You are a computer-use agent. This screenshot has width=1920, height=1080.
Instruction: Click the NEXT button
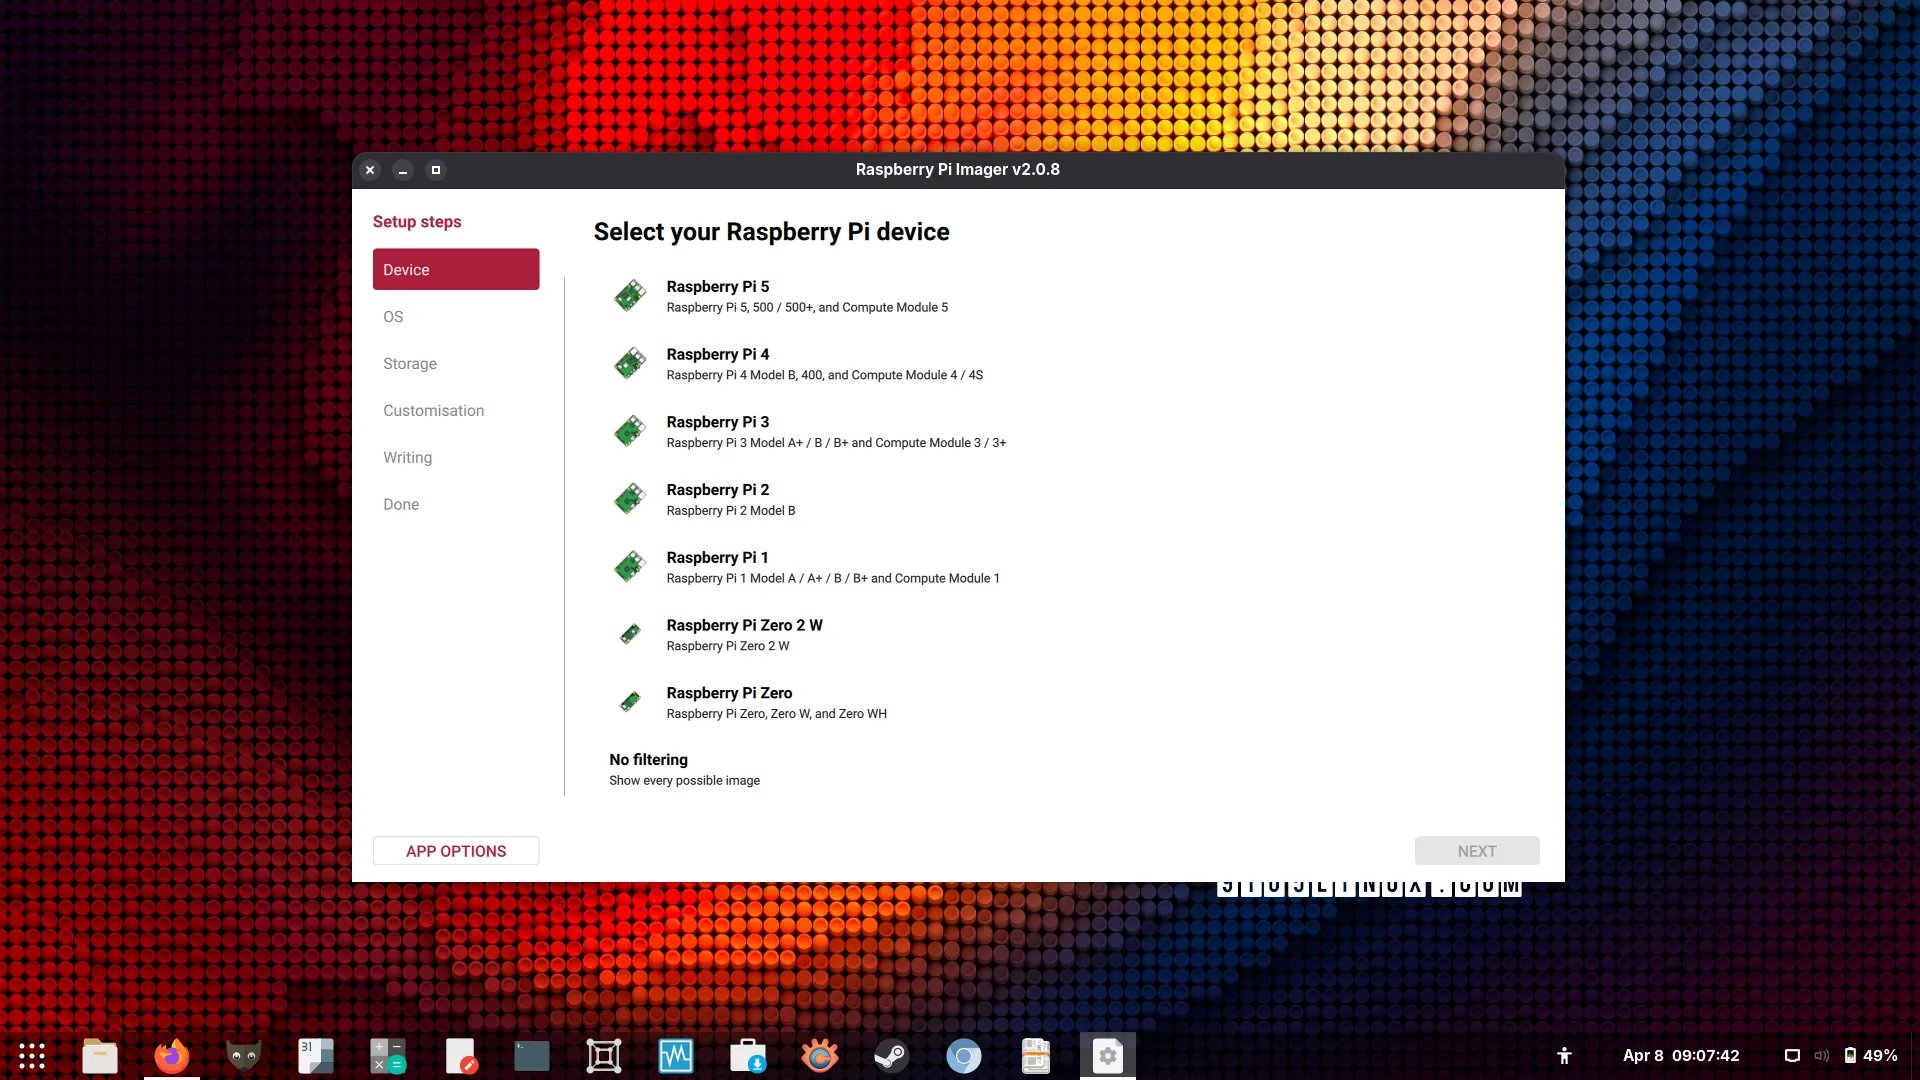[1476, 851]
